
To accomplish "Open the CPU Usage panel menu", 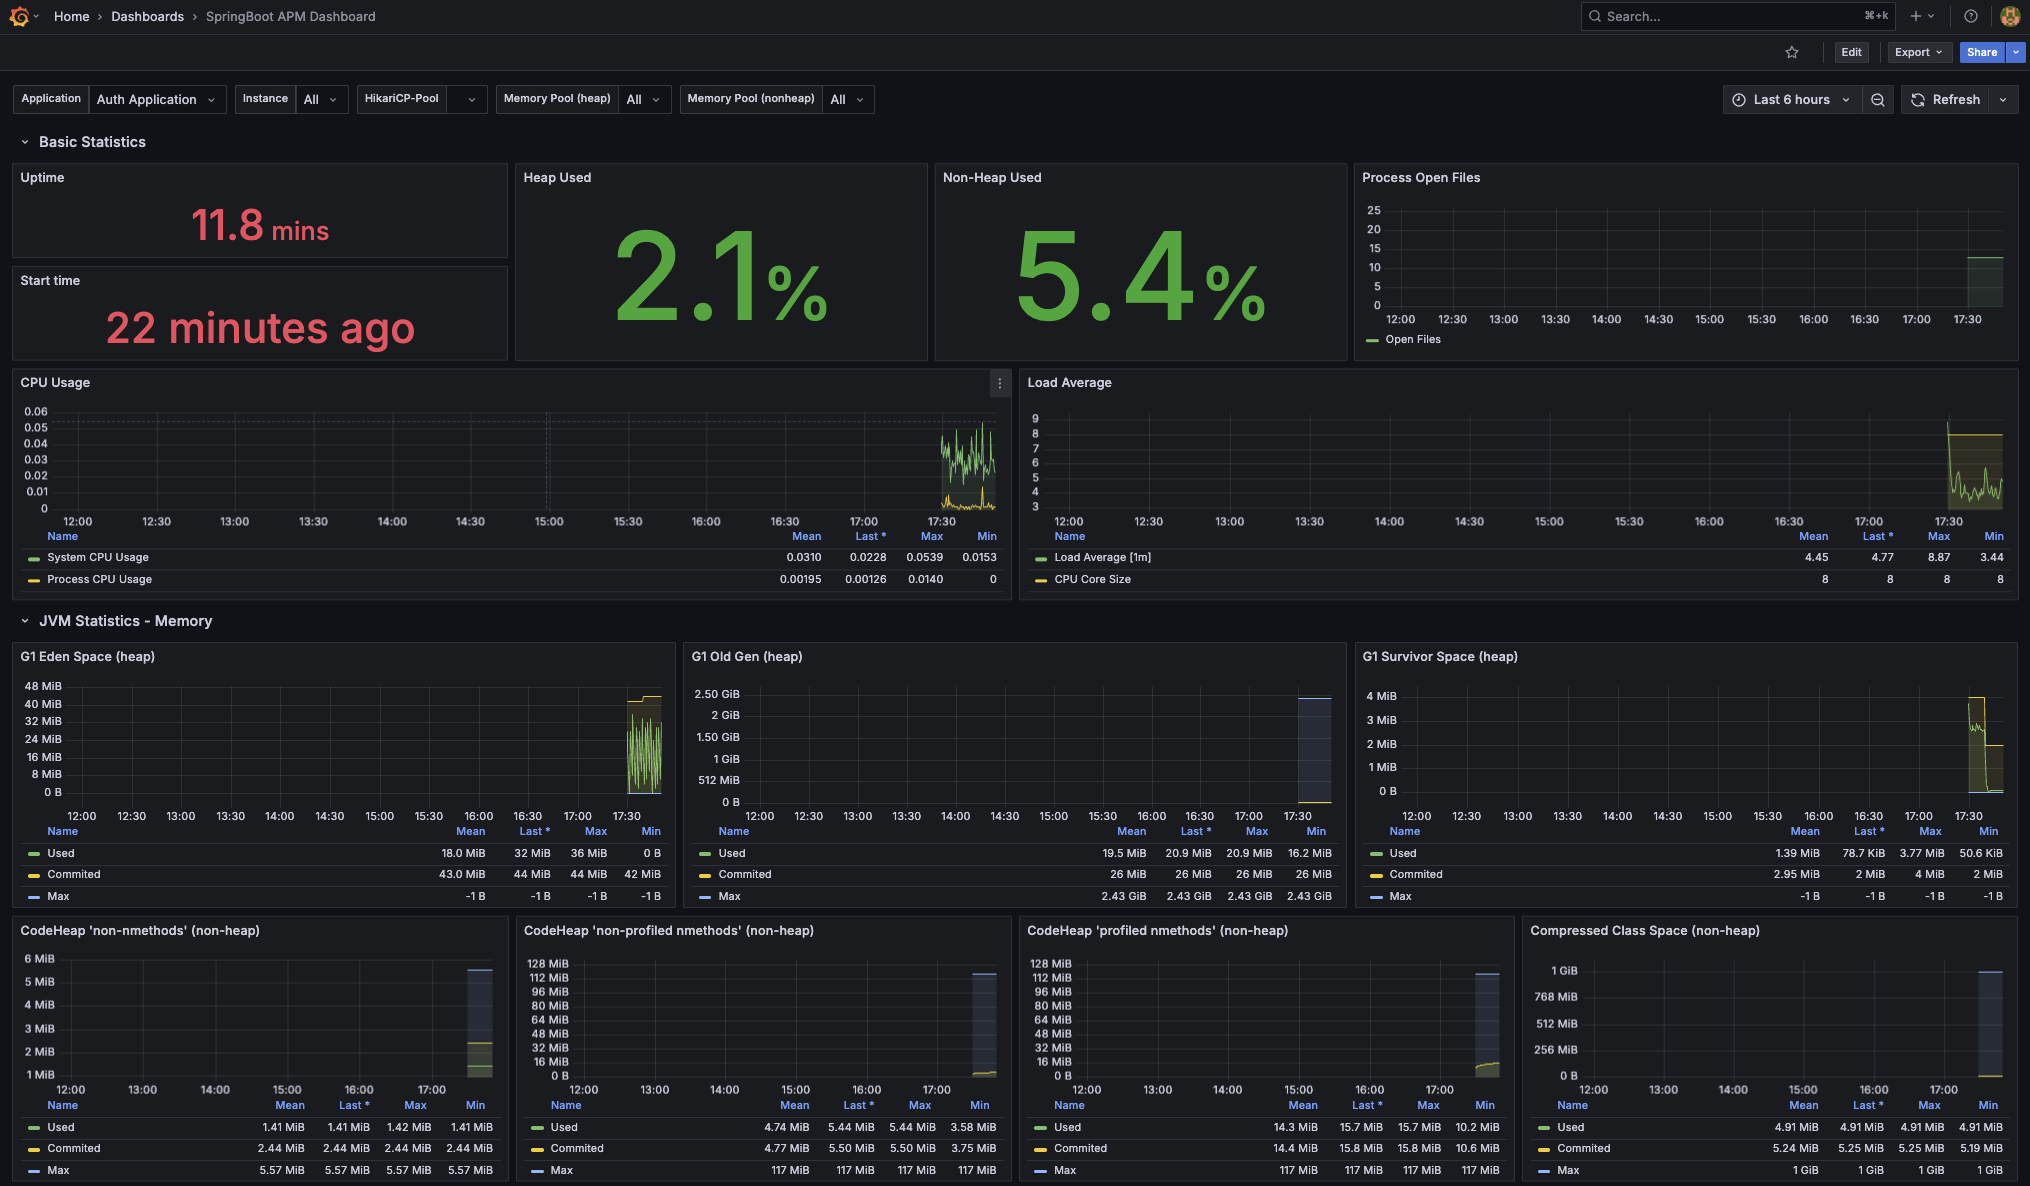I will tap(999, 383).
